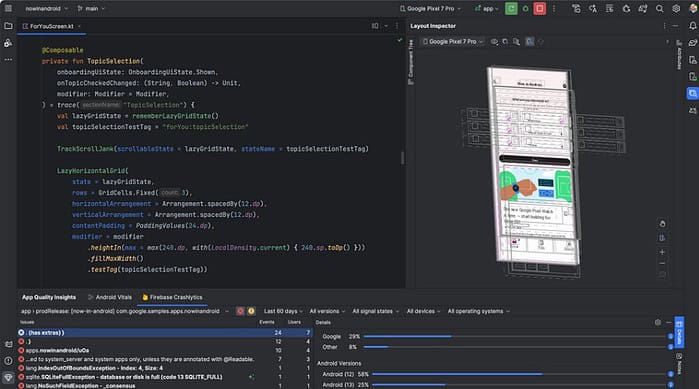The height and width of the screenshot is (389, 699).
Task: Select the pan hand tool in Layout Inspector
Action: click(x=662, y=224)
